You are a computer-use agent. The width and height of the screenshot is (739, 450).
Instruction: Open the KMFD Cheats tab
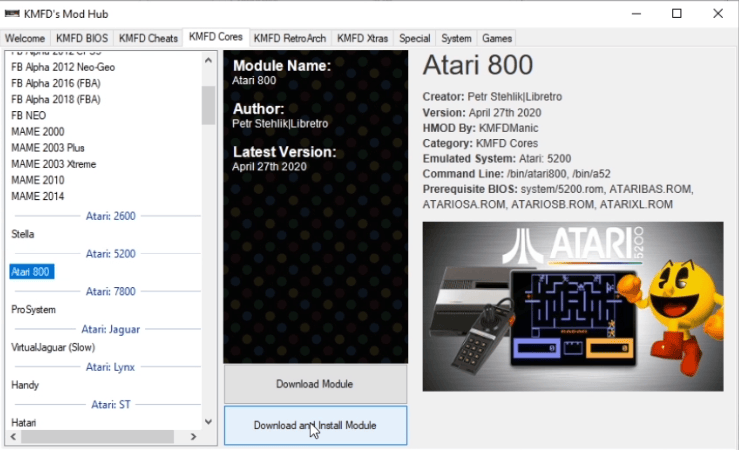pos(148,38)
